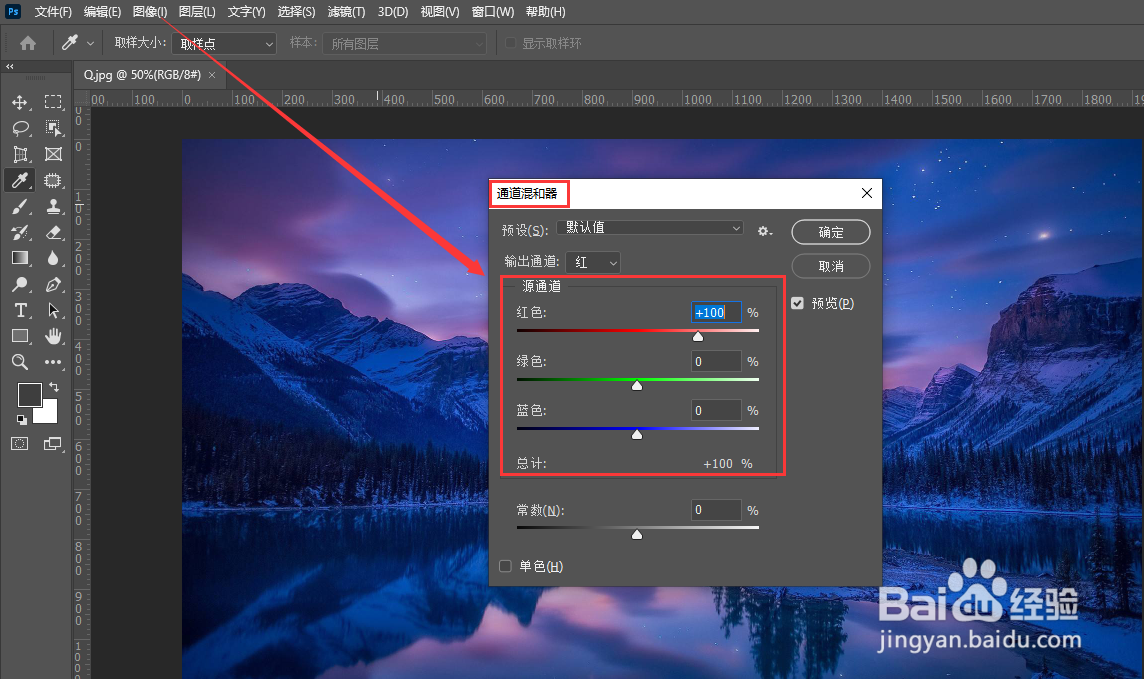
Task: Close the Q.jpg document tab
Action: click(212, 75)
